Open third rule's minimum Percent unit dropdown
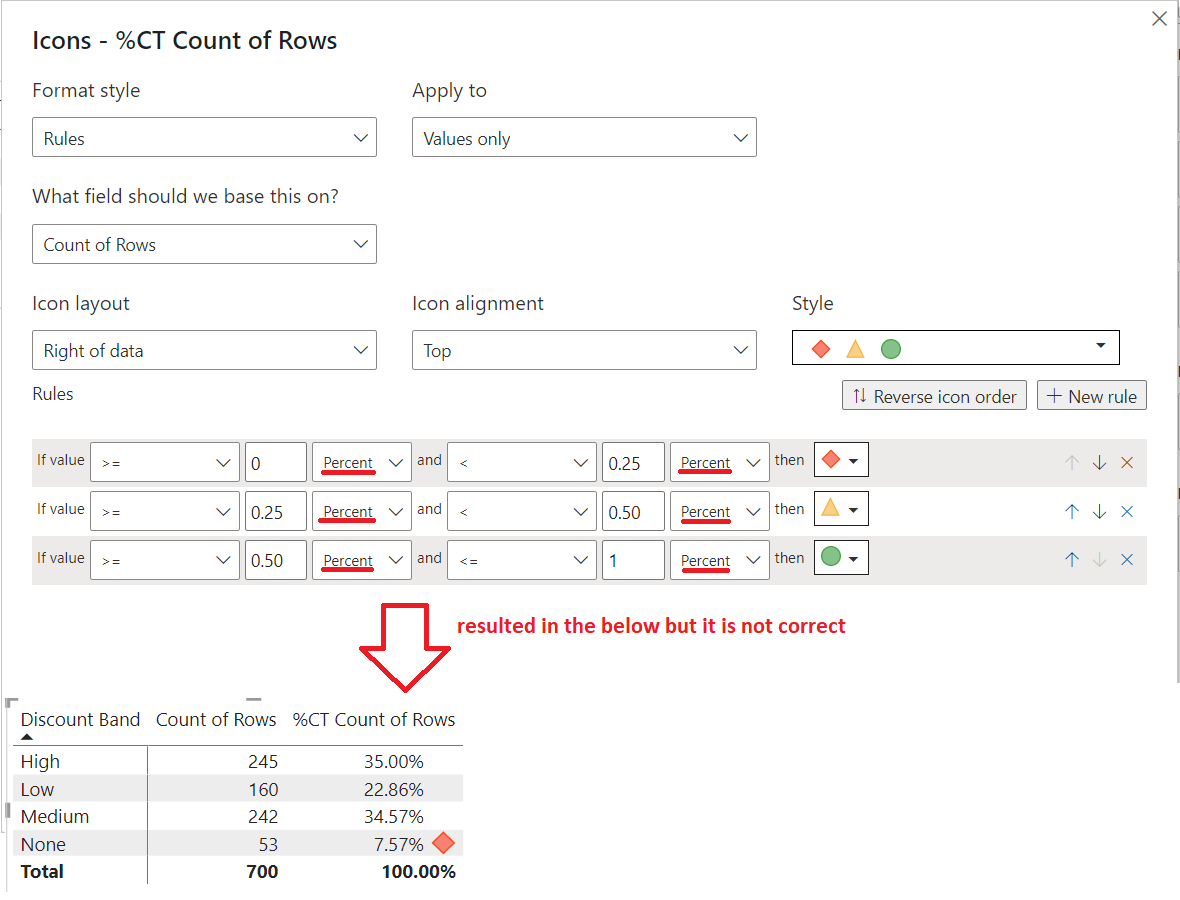 [362, 560]
